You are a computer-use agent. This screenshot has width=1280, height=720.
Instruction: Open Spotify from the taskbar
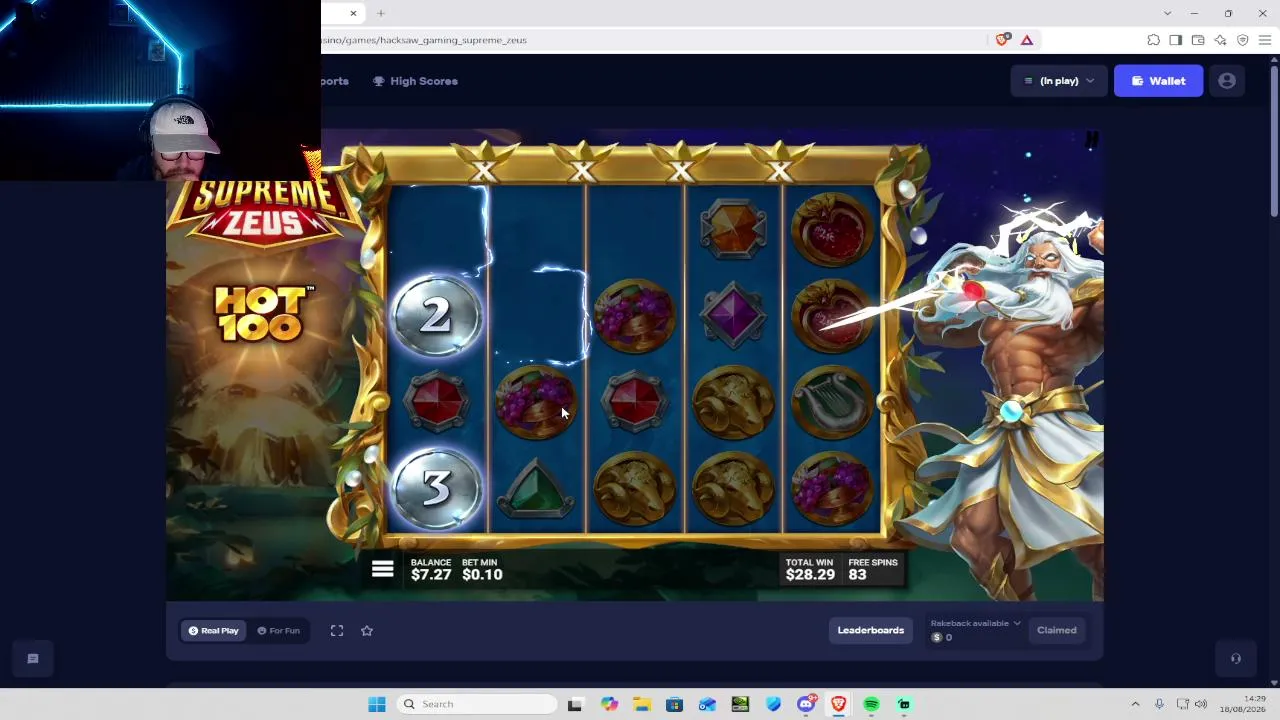point(871,704)
